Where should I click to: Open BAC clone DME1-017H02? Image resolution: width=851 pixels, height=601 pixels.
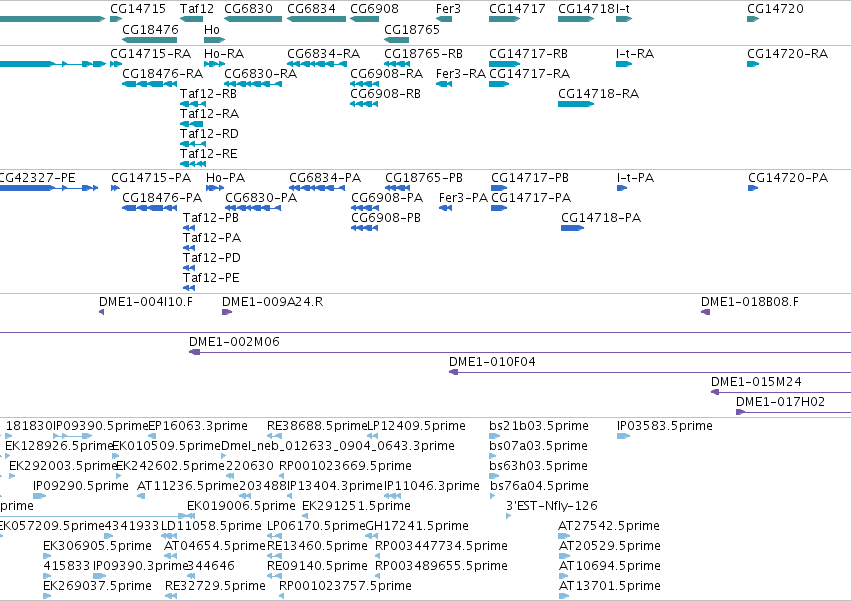[x=780, y=402]
